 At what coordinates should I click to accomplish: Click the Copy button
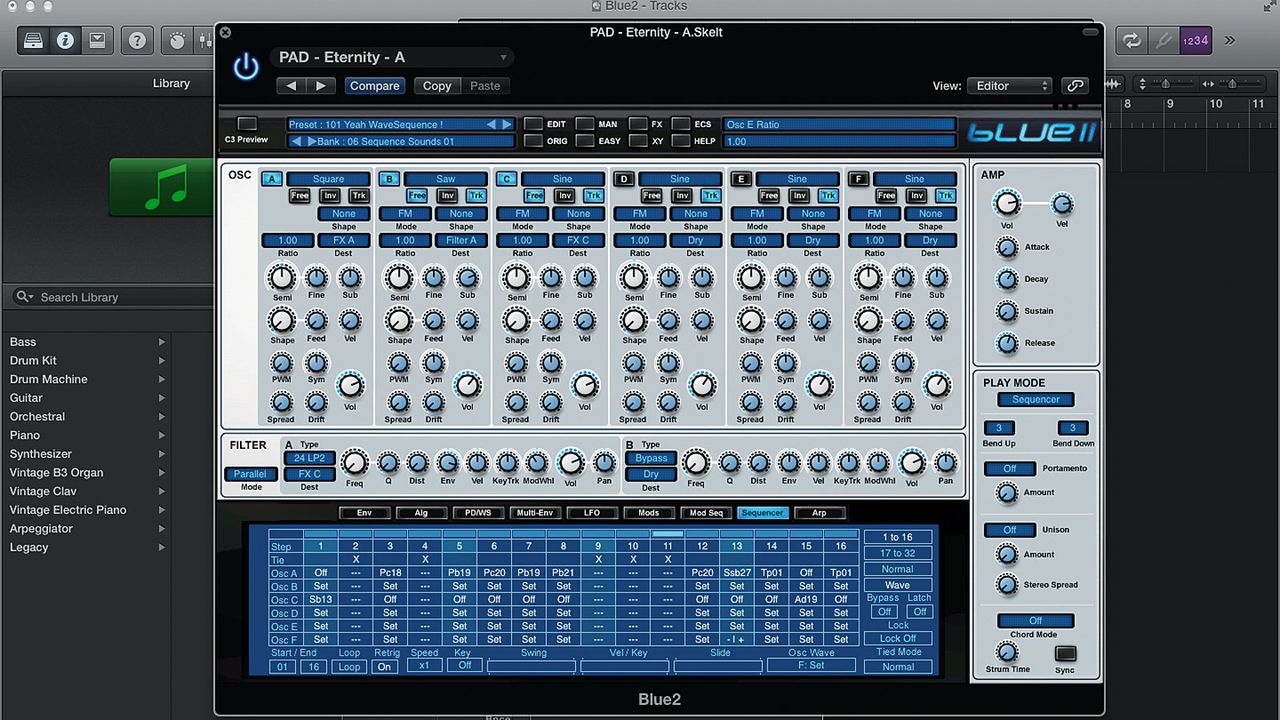[x=437, y=86]
